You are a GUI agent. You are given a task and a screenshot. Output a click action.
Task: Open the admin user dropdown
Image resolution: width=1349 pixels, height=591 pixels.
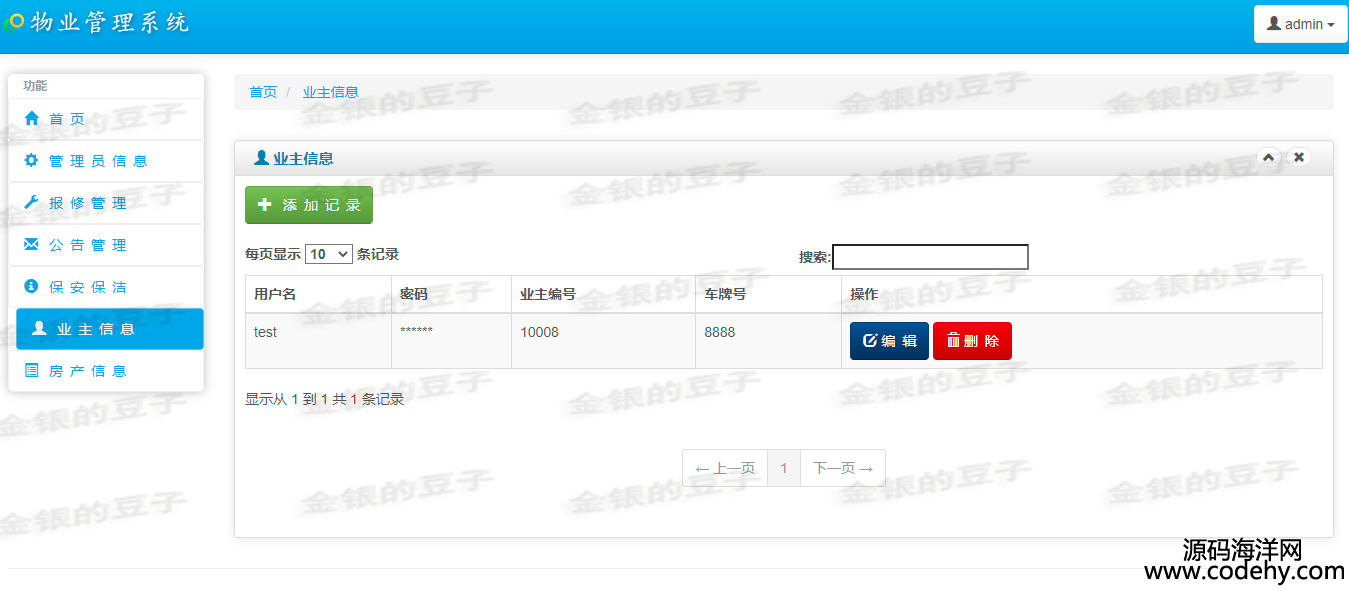pos(1300,24)
